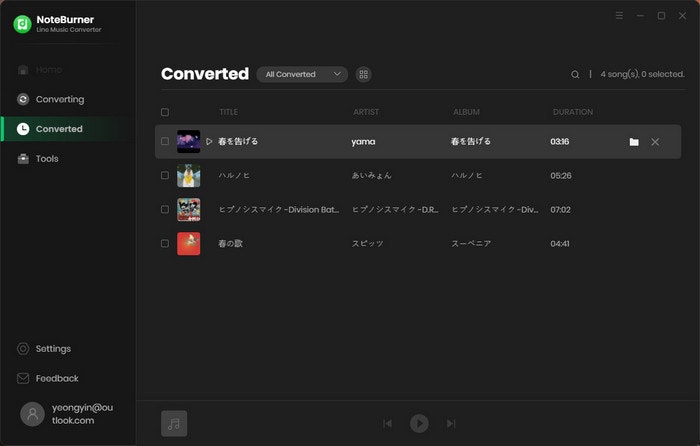Play the 春を告げる track using row play icon
The height and width of the screenshot is (446, 700).
(x=209, y=142)
